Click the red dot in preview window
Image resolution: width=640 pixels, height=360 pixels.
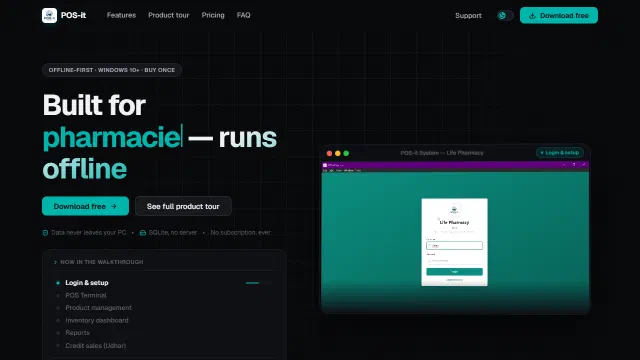point(329,153)
